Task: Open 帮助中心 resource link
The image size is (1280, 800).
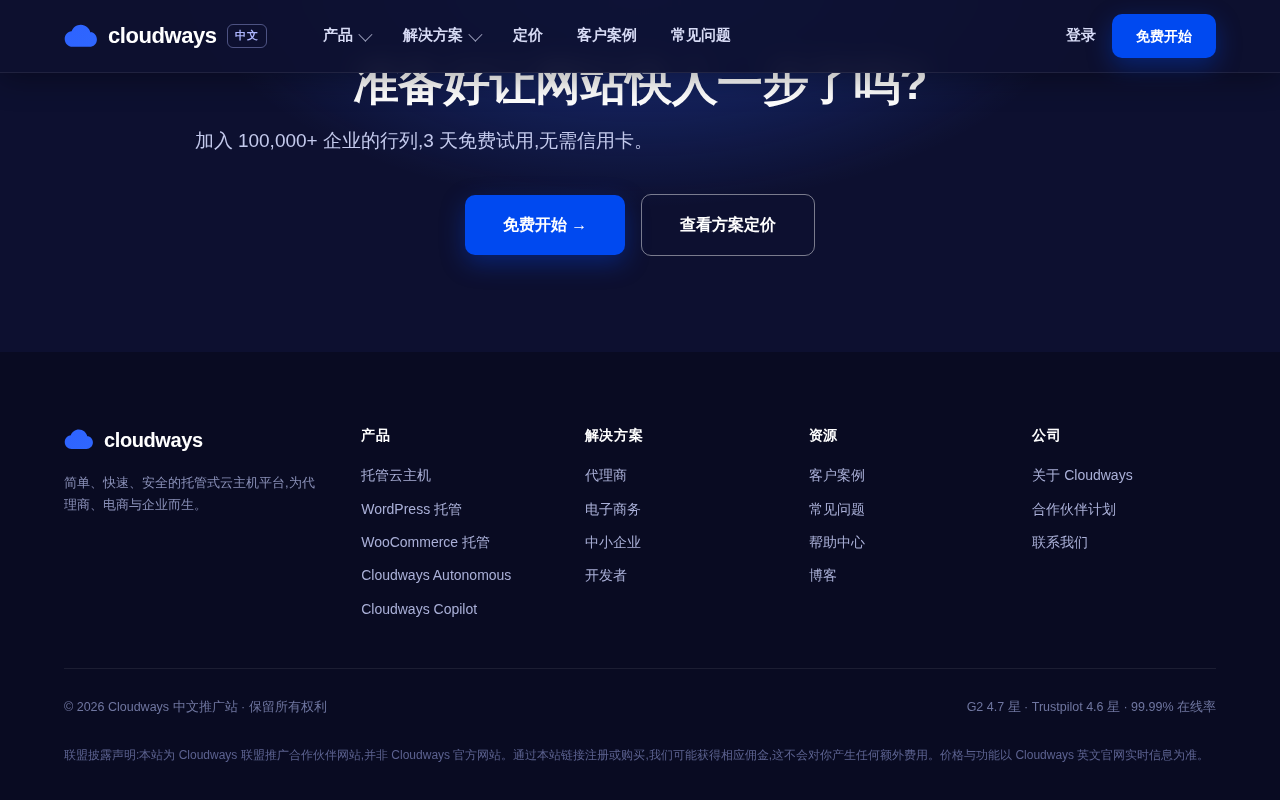Action: click(x=837, y=543)
